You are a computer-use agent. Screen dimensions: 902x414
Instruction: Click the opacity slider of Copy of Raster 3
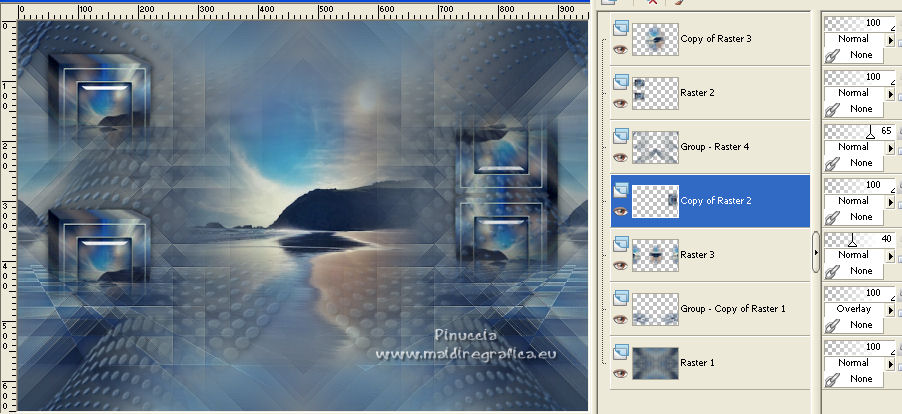859,23
